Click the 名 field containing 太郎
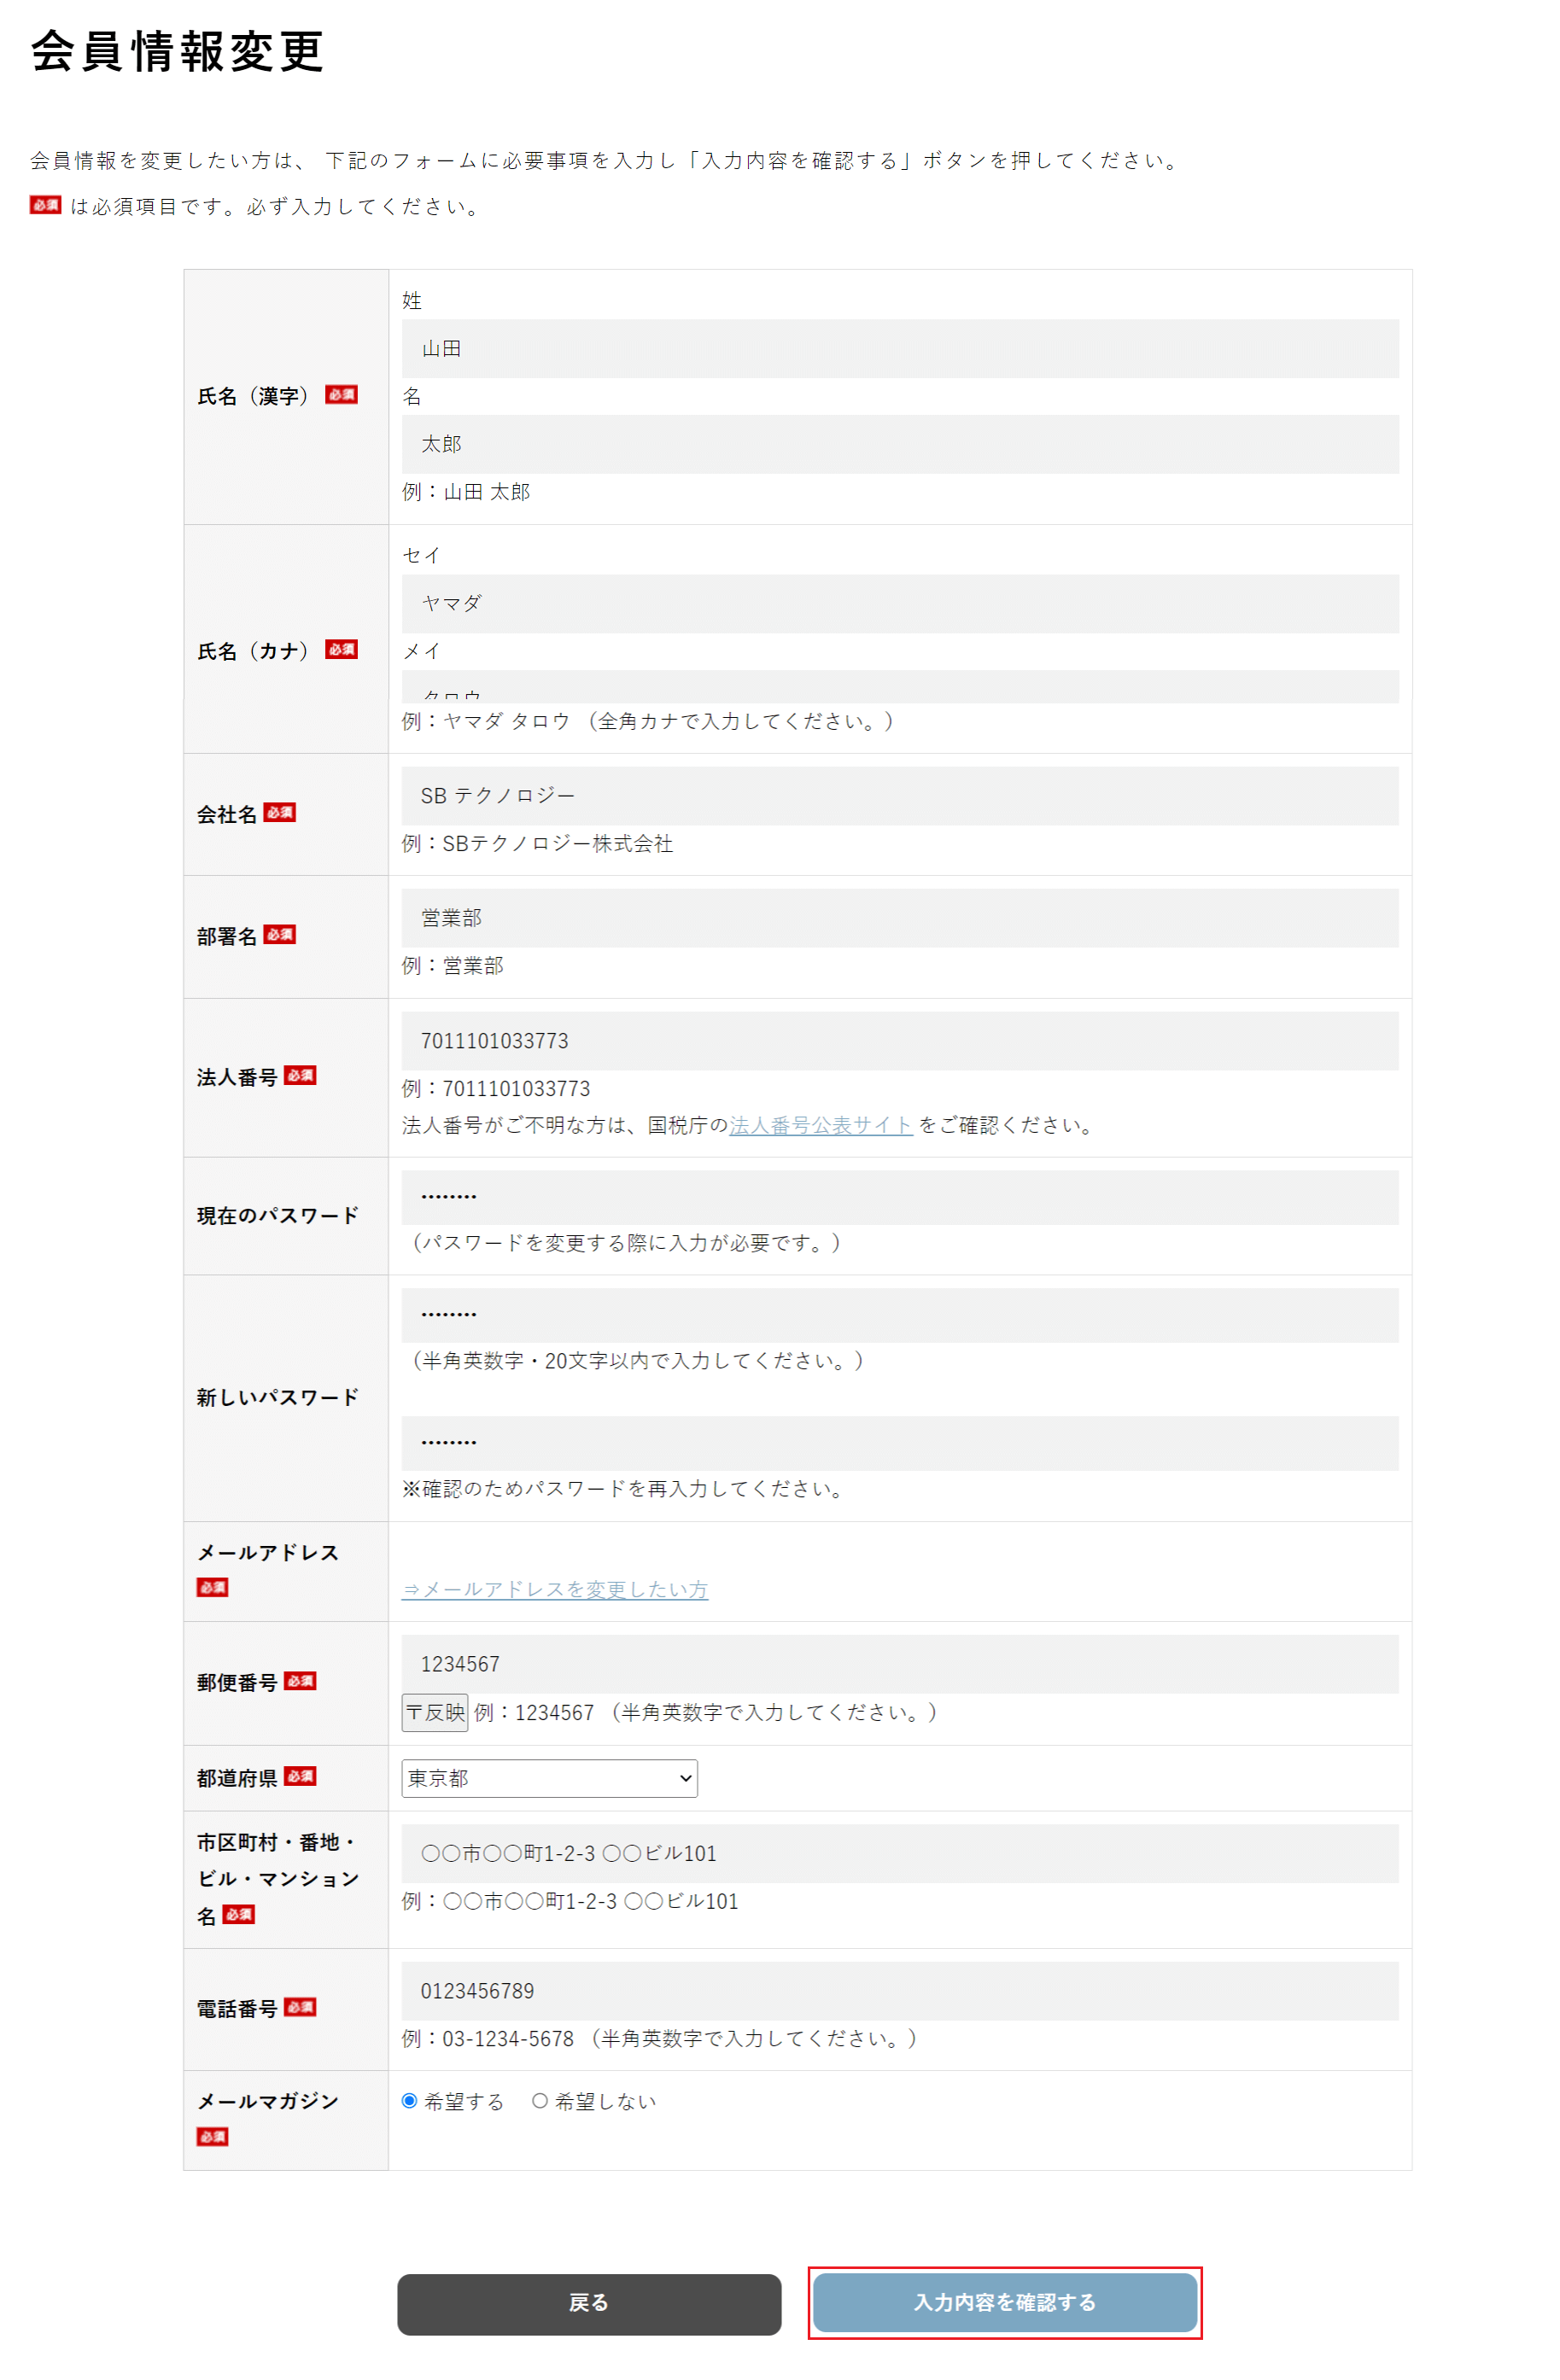This screenshot has height=2380, width=1560. tap(899, 444)
